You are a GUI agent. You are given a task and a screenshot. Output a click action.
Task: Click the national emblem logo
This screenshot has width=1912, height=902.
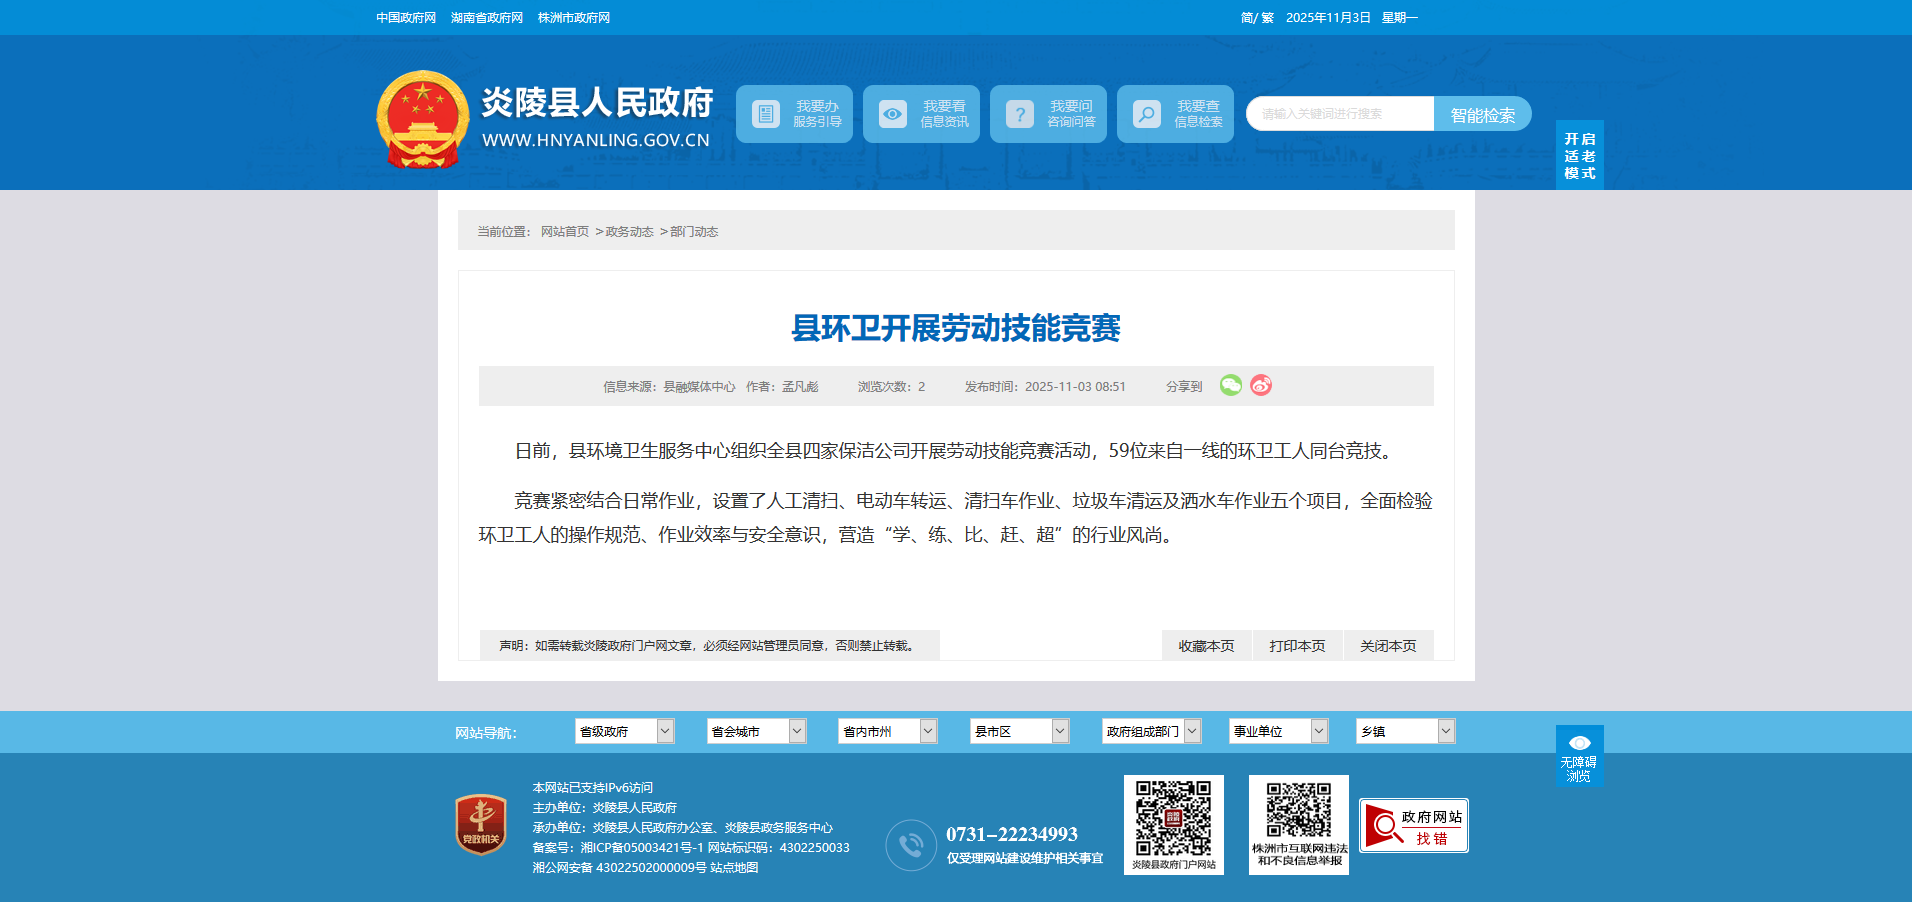point(422,120)
